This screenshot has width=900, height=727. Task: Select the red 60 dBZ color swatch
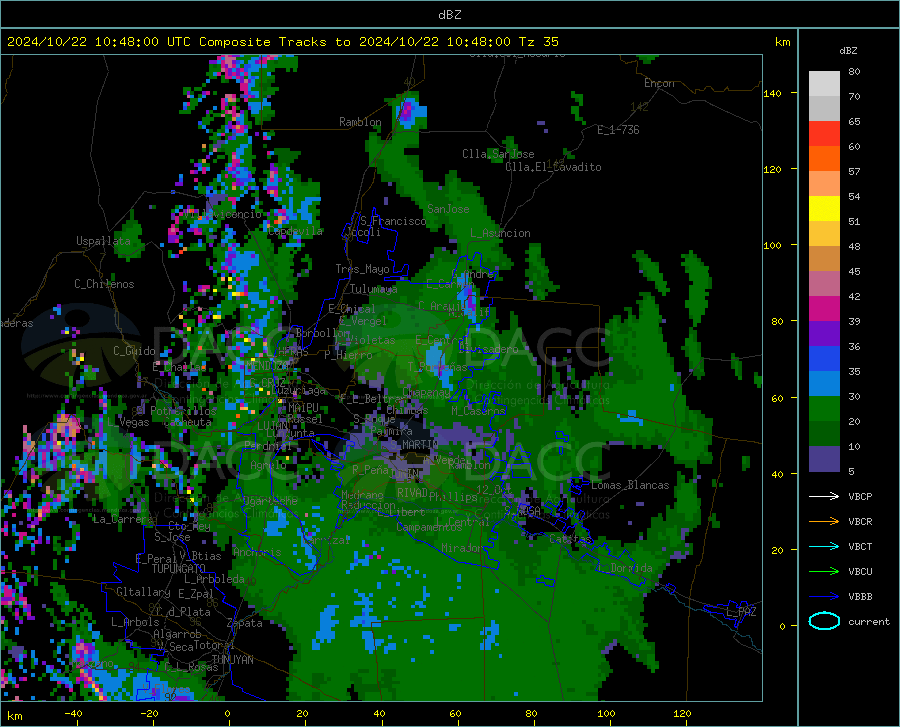click(824, 134)
